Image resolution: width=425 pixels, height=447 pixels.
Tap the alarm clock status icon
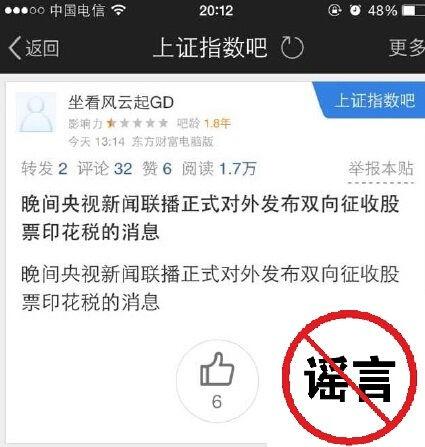click(x=355, y=10)
